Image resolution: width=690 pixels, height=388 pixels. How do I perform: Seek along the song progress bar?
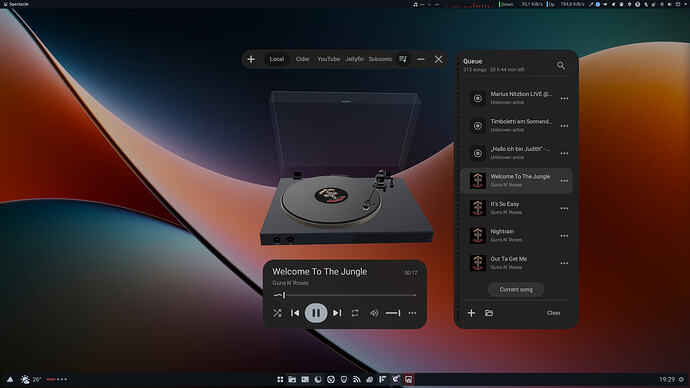coord(345,295)
